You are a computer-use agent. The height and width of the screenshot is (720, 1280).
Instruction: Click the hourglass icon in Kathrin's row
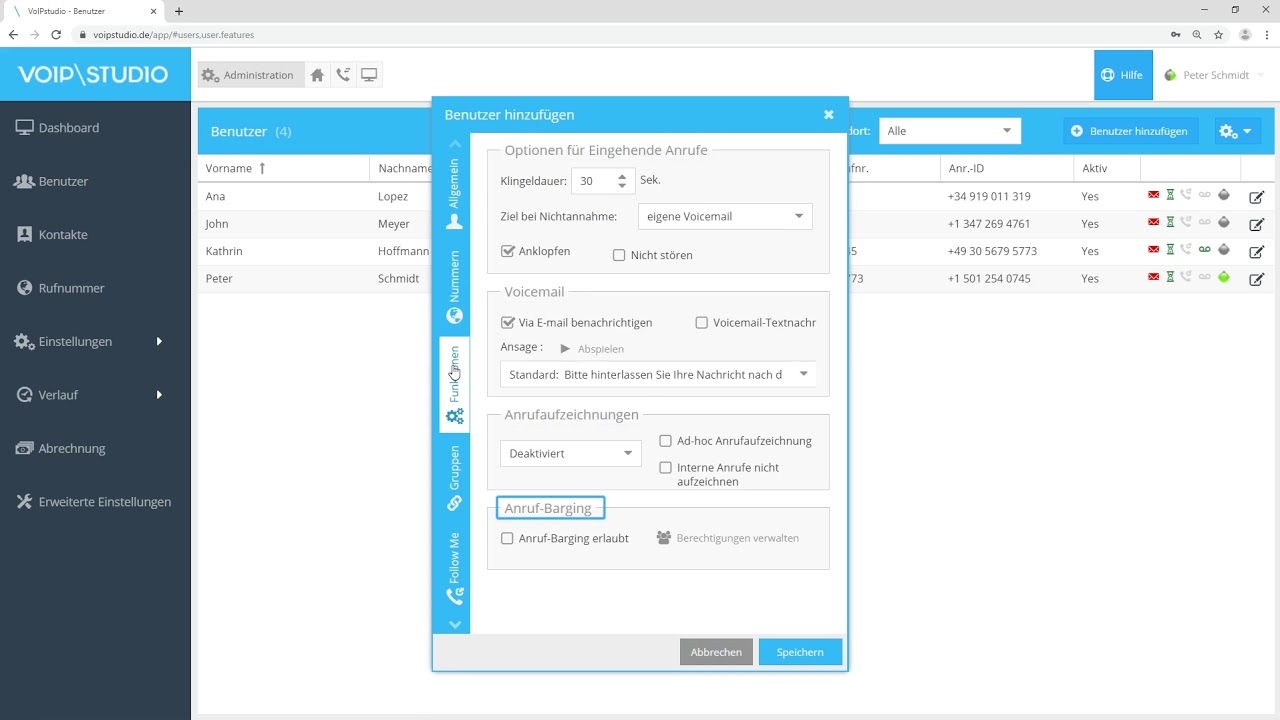1170,250
